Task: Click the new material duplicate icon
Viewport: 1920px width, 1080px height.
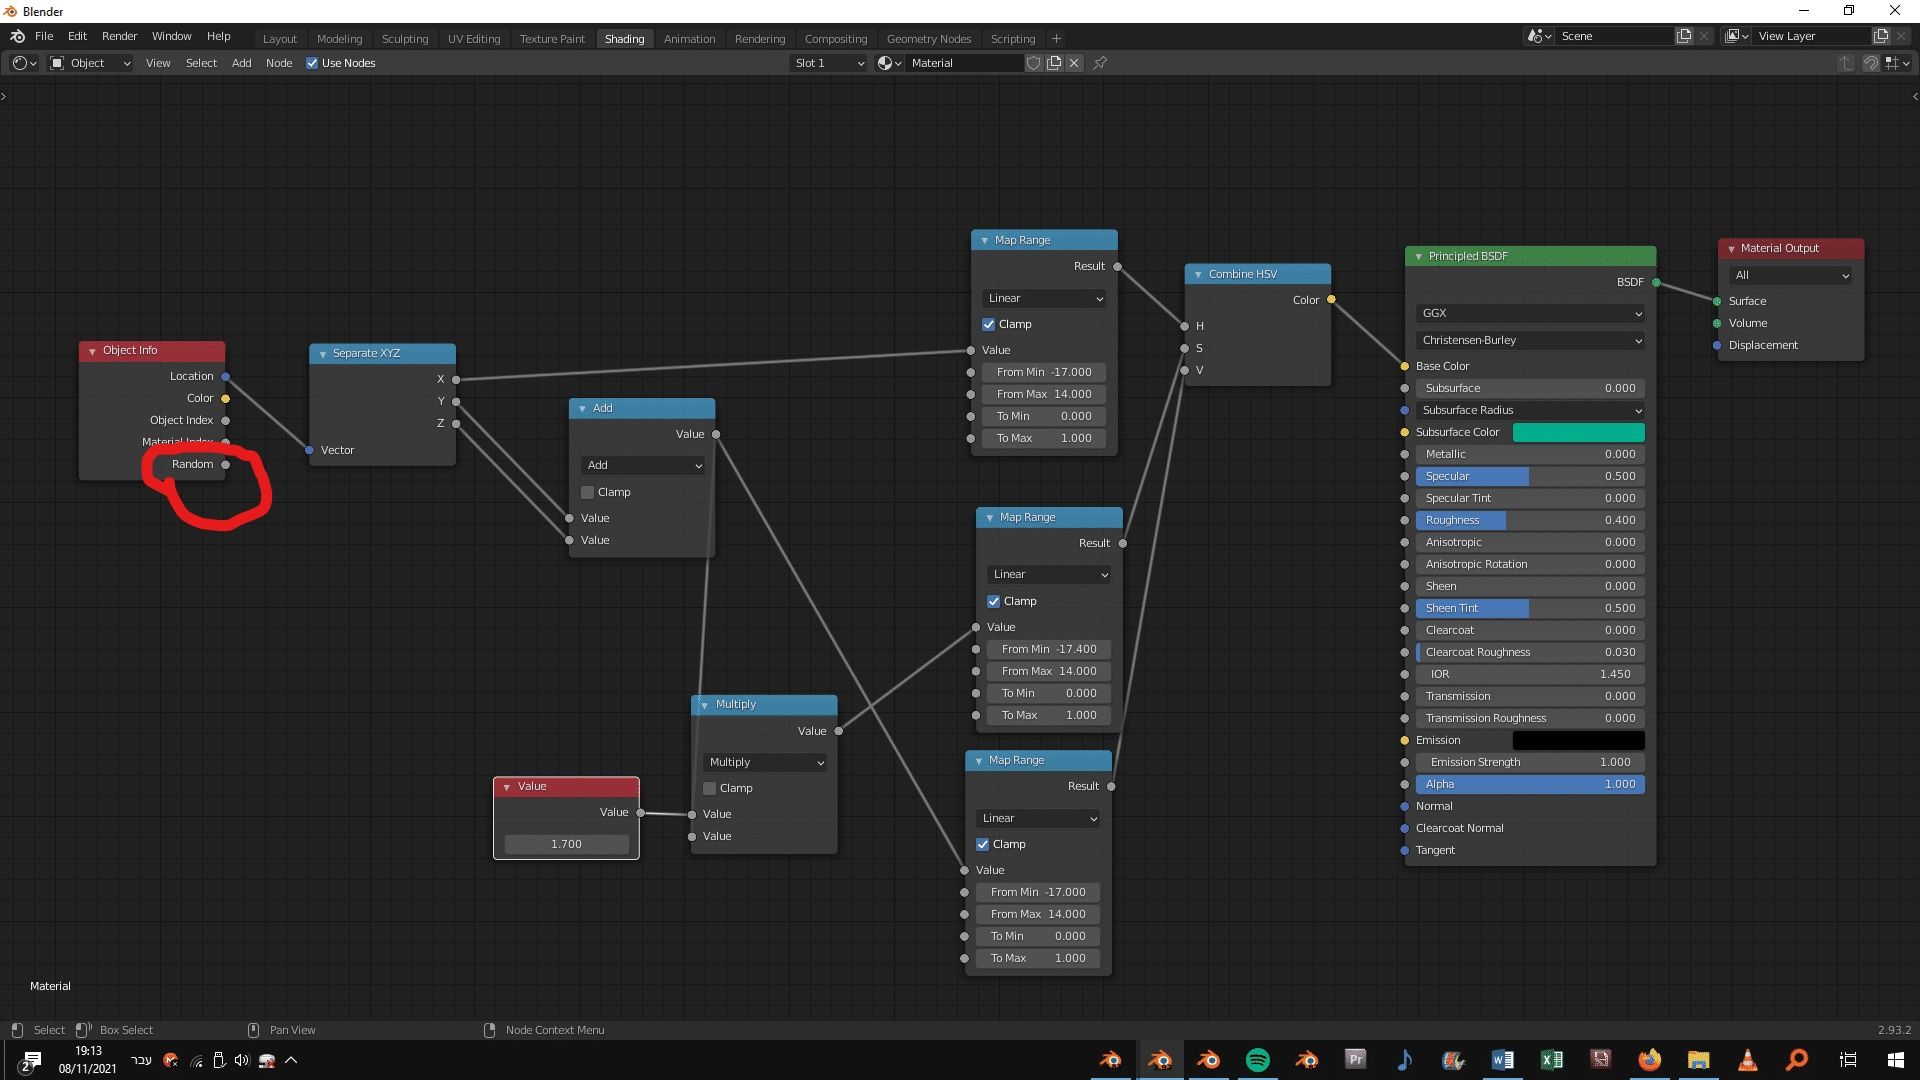Action: coord(1054,63)
